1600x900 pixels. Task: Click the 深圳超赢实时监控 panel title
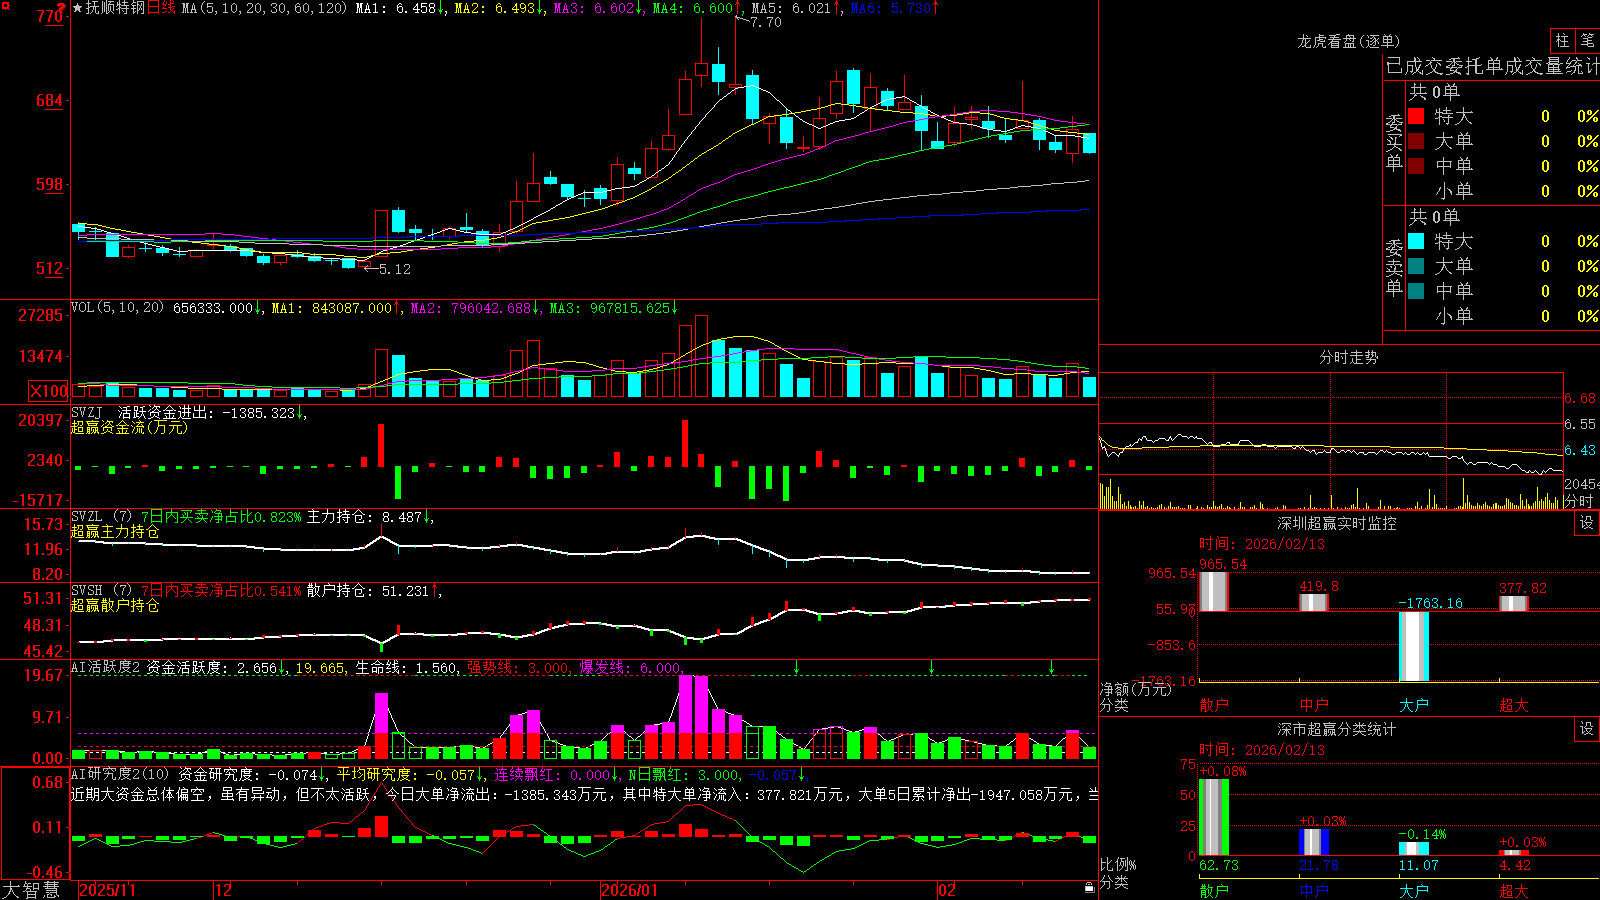[x=1336, y=523]
